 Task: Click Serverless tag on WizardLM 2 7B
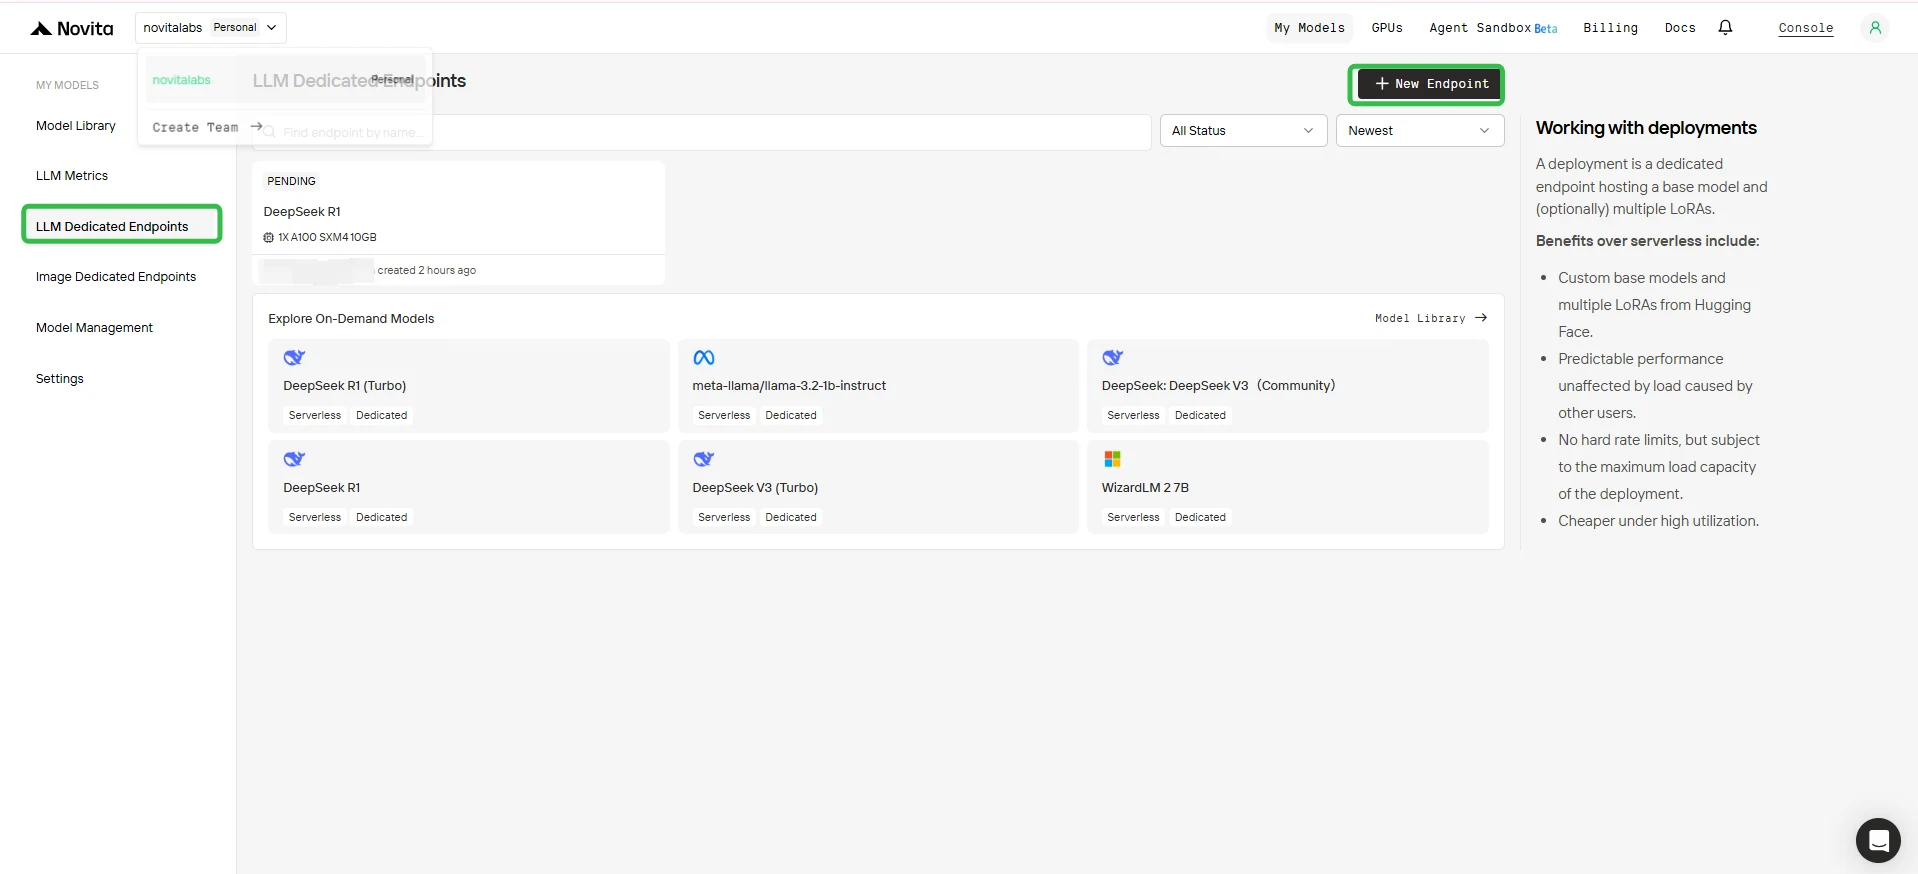pyautogui.click(x=1133, y=517)
